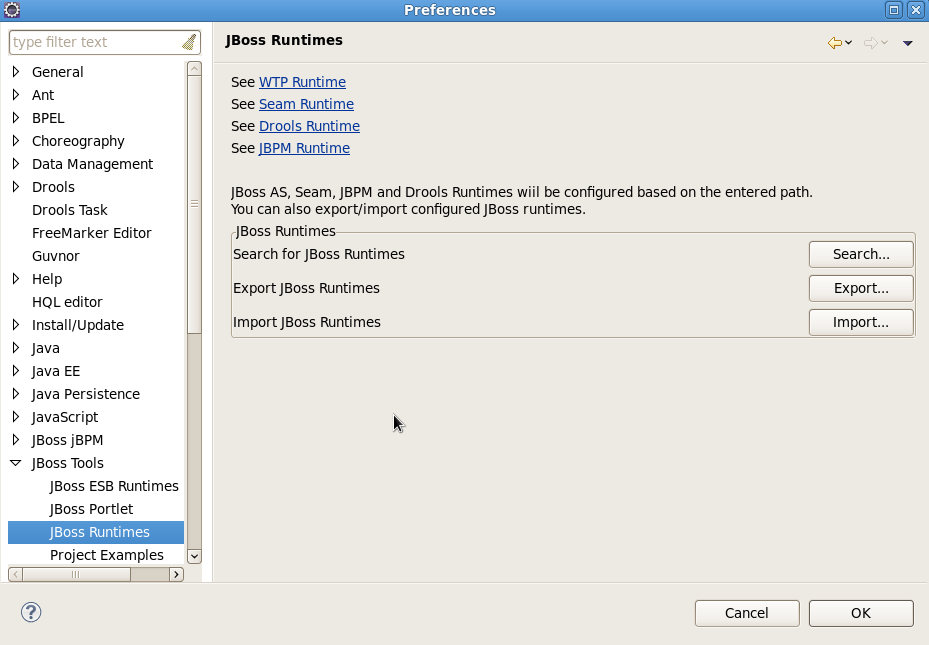The image size is (929, 645).
Task: Click the tree scroll down arrow
Action: pyautogui.click(x=194, y=556)
